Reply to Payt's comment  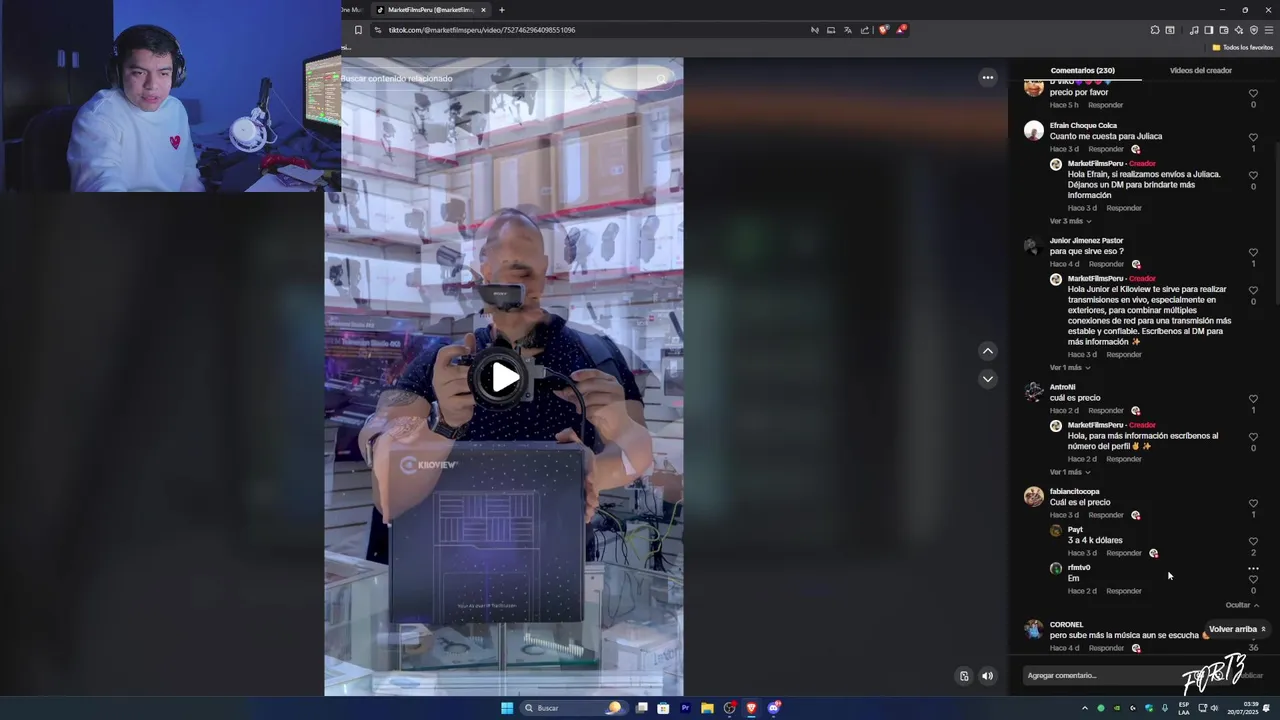[1123, 553]
